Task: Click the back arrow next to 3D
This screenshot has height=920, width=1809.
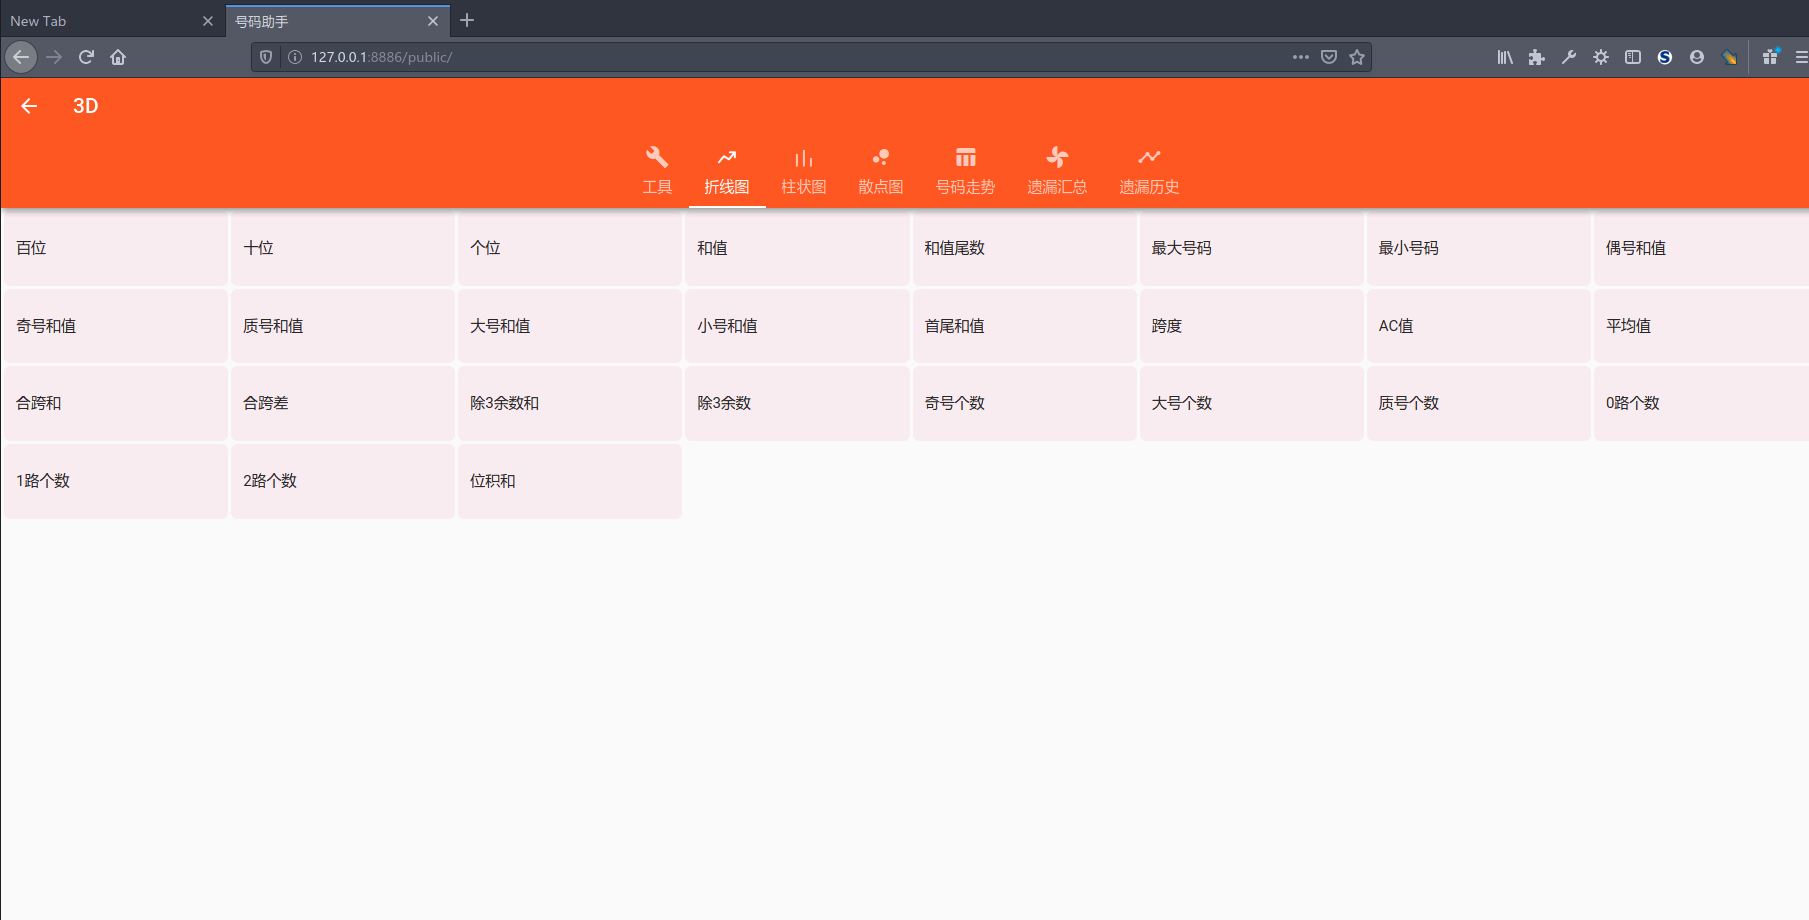Action: coord(29,106)
